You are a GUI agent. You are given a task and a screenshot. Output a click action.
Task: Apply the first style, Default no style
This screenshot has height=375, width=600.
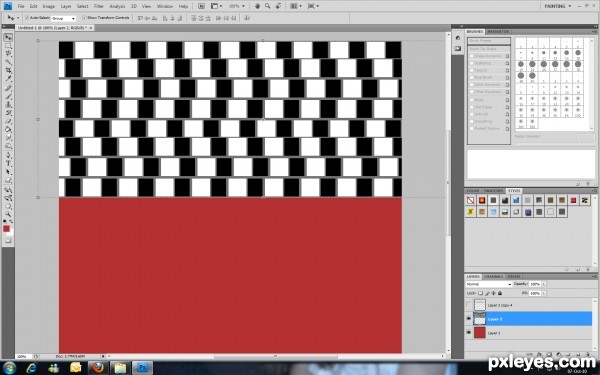tap(471, 200)
